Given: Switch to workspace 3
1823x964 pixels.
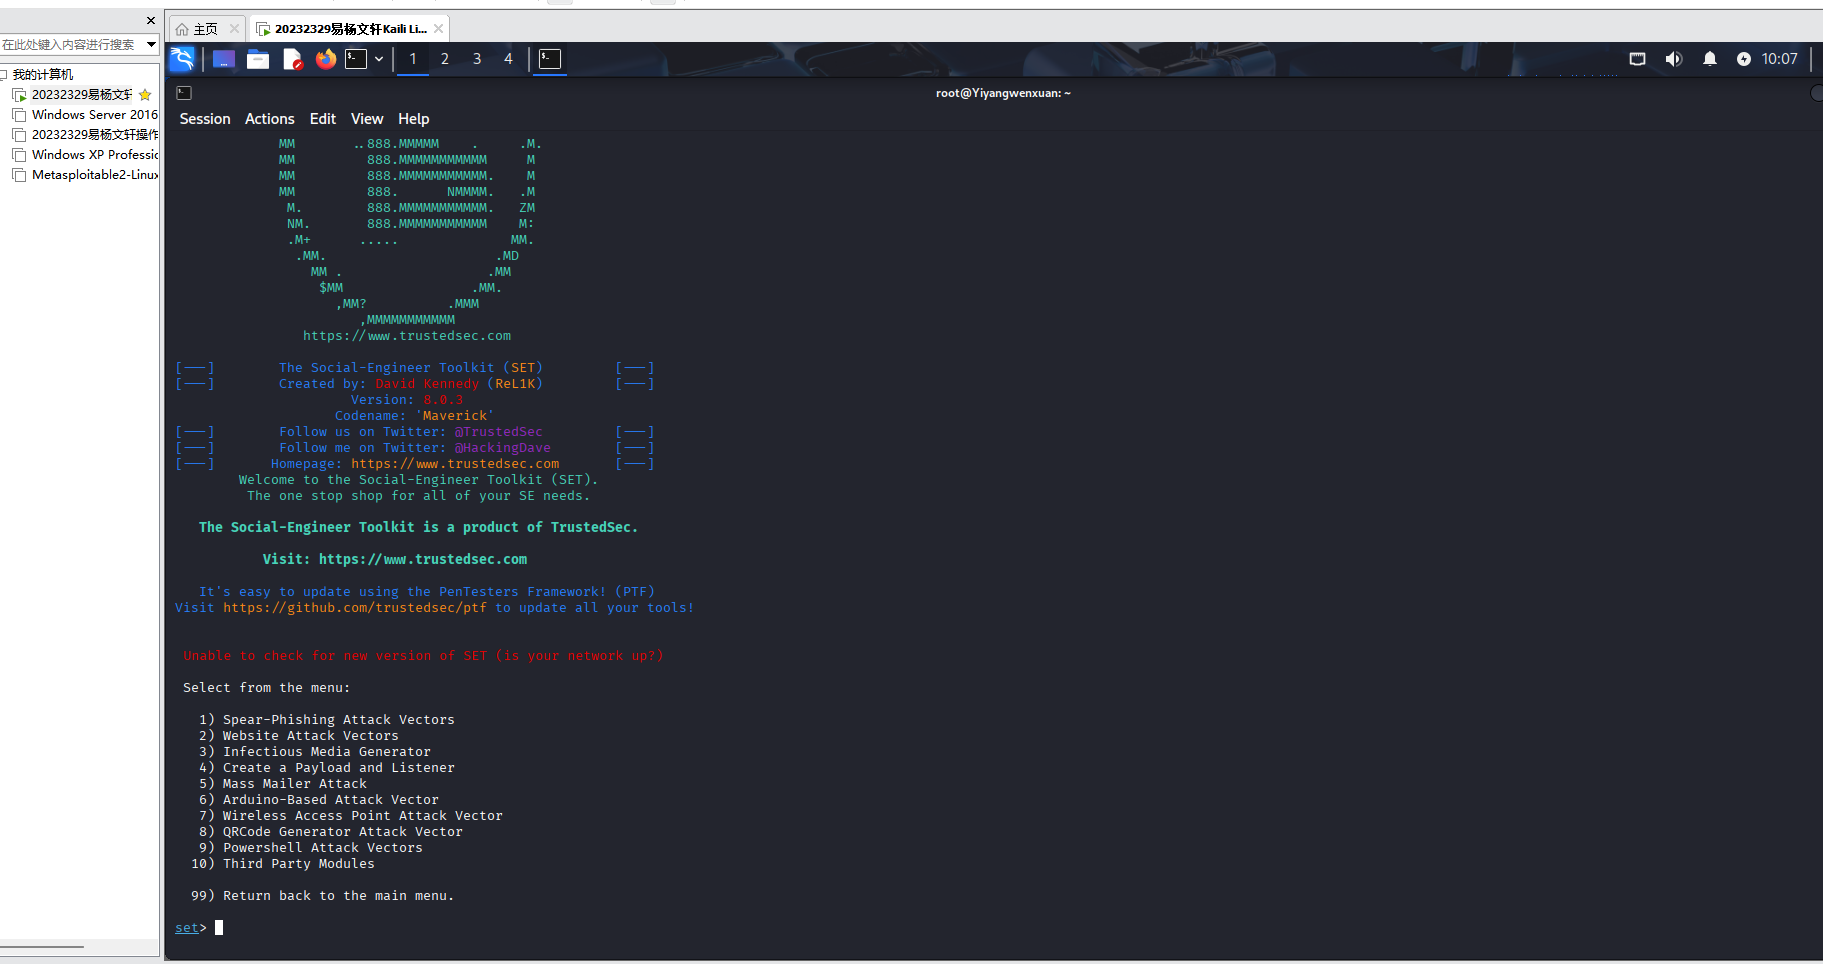Looking at the screenshot, I should tap(477, 59).
